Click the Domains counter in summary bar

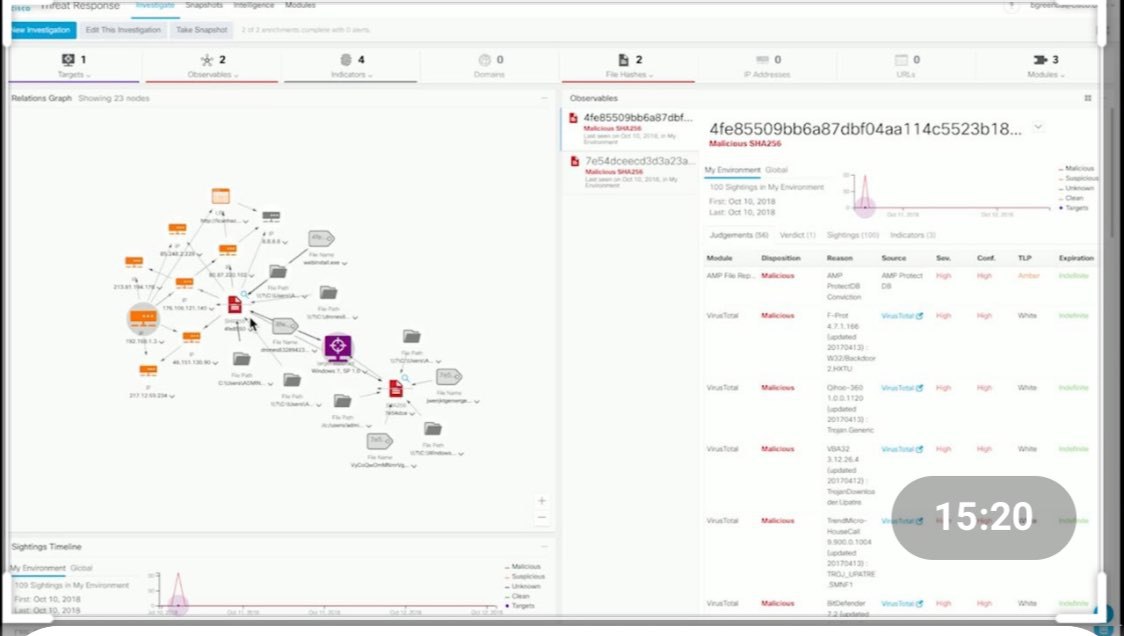pos(490,66)
